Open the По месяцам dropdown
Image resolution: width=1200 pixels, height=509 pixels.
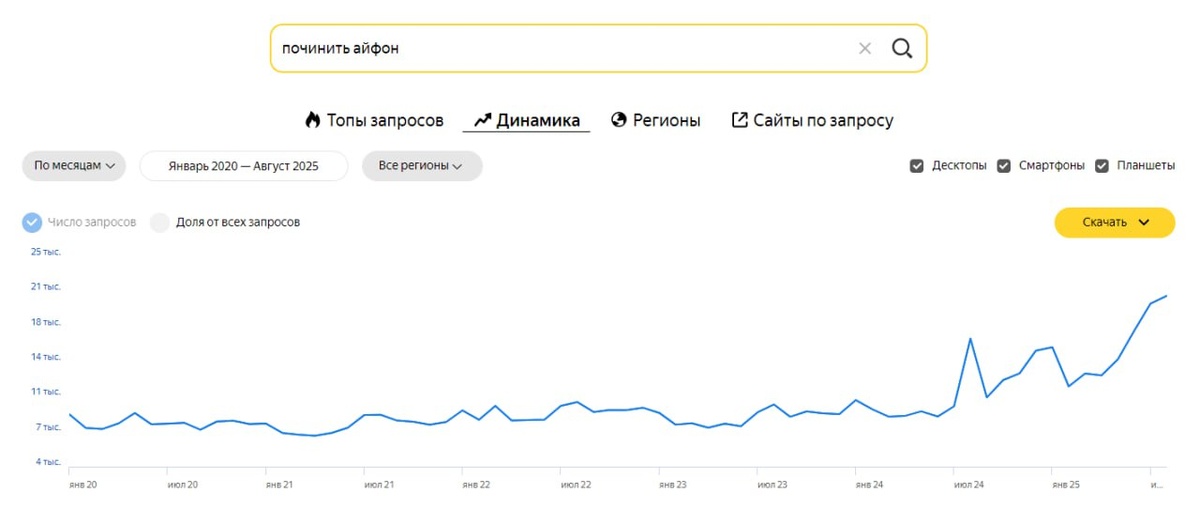click(x=74, y=166)
